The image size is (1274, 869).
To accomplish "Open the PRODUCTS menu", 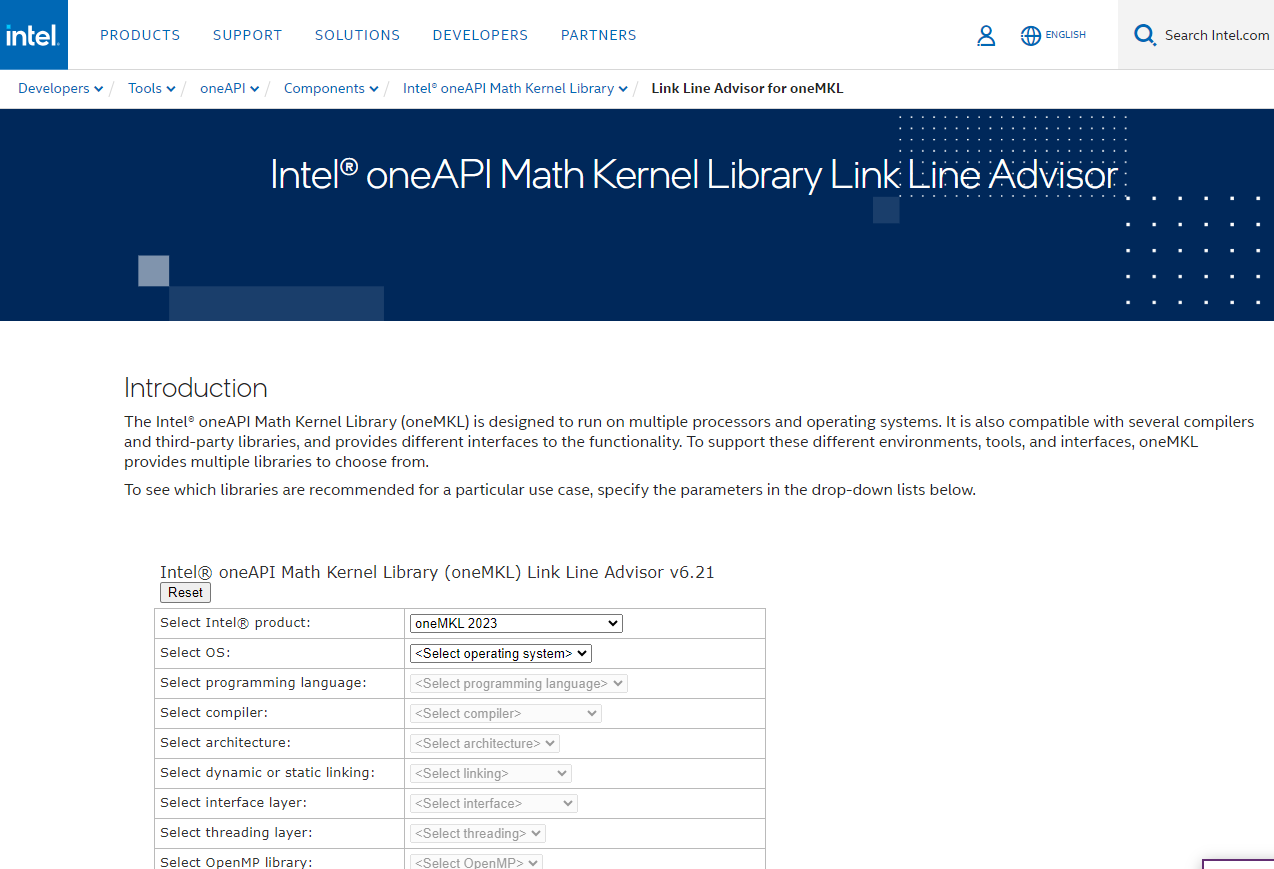I will click(x=140, y=35).
